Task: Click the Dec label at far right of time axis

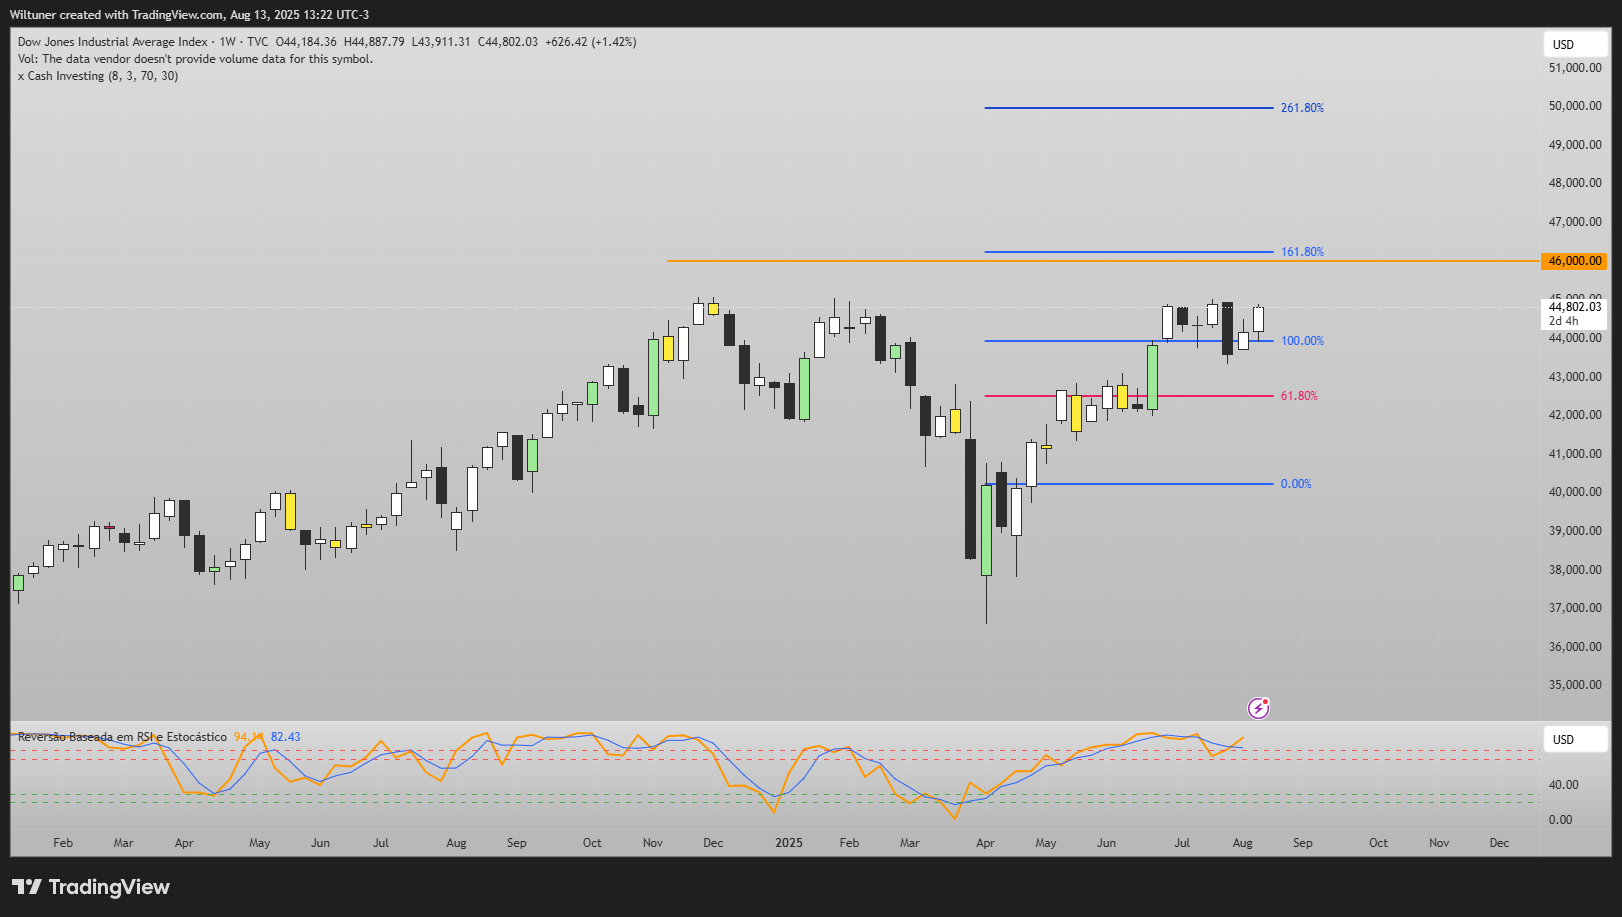Action: coord(1499,843)
